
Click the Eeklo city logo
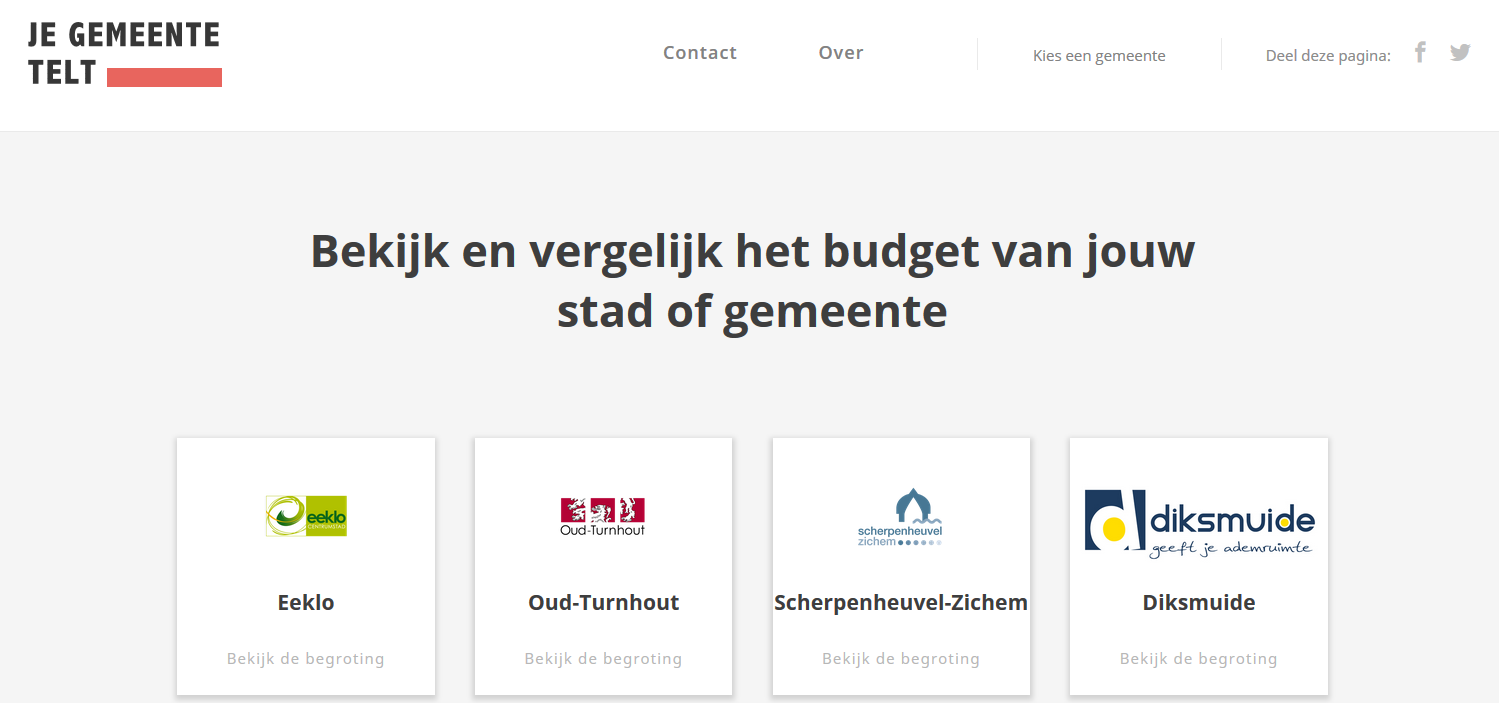(306, 516)
